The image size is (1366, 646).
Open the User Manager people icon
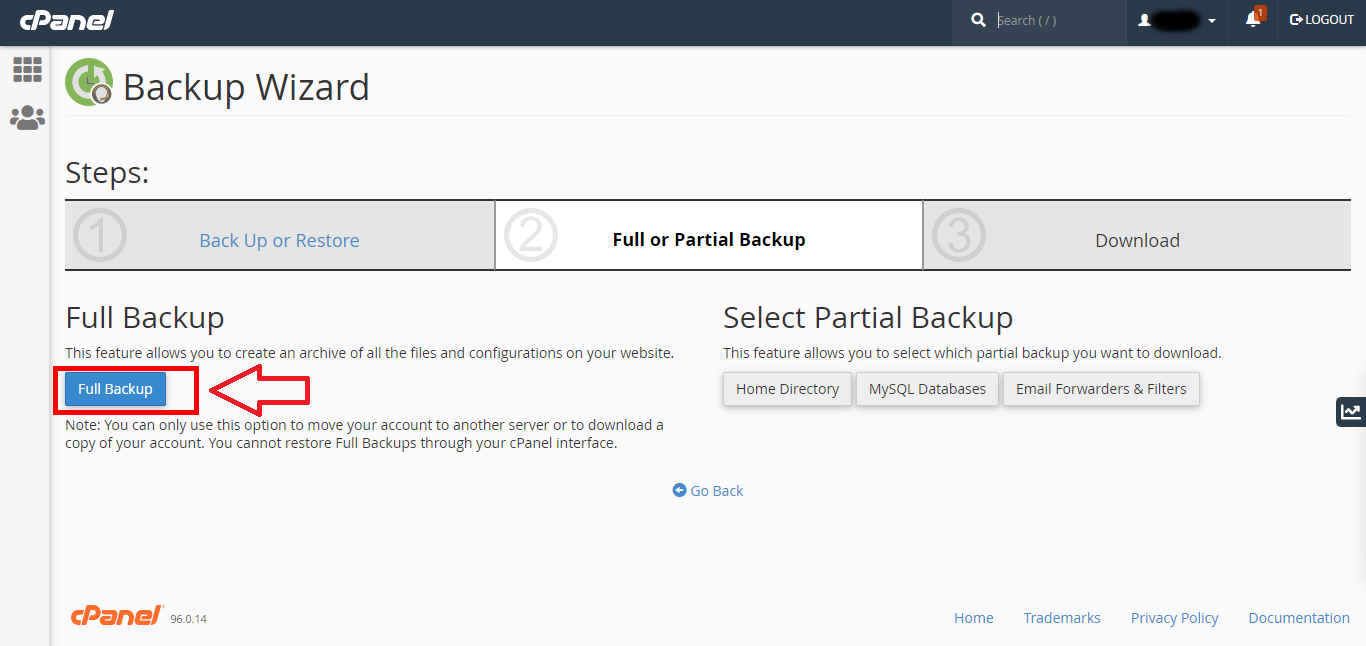click(27, 118)
